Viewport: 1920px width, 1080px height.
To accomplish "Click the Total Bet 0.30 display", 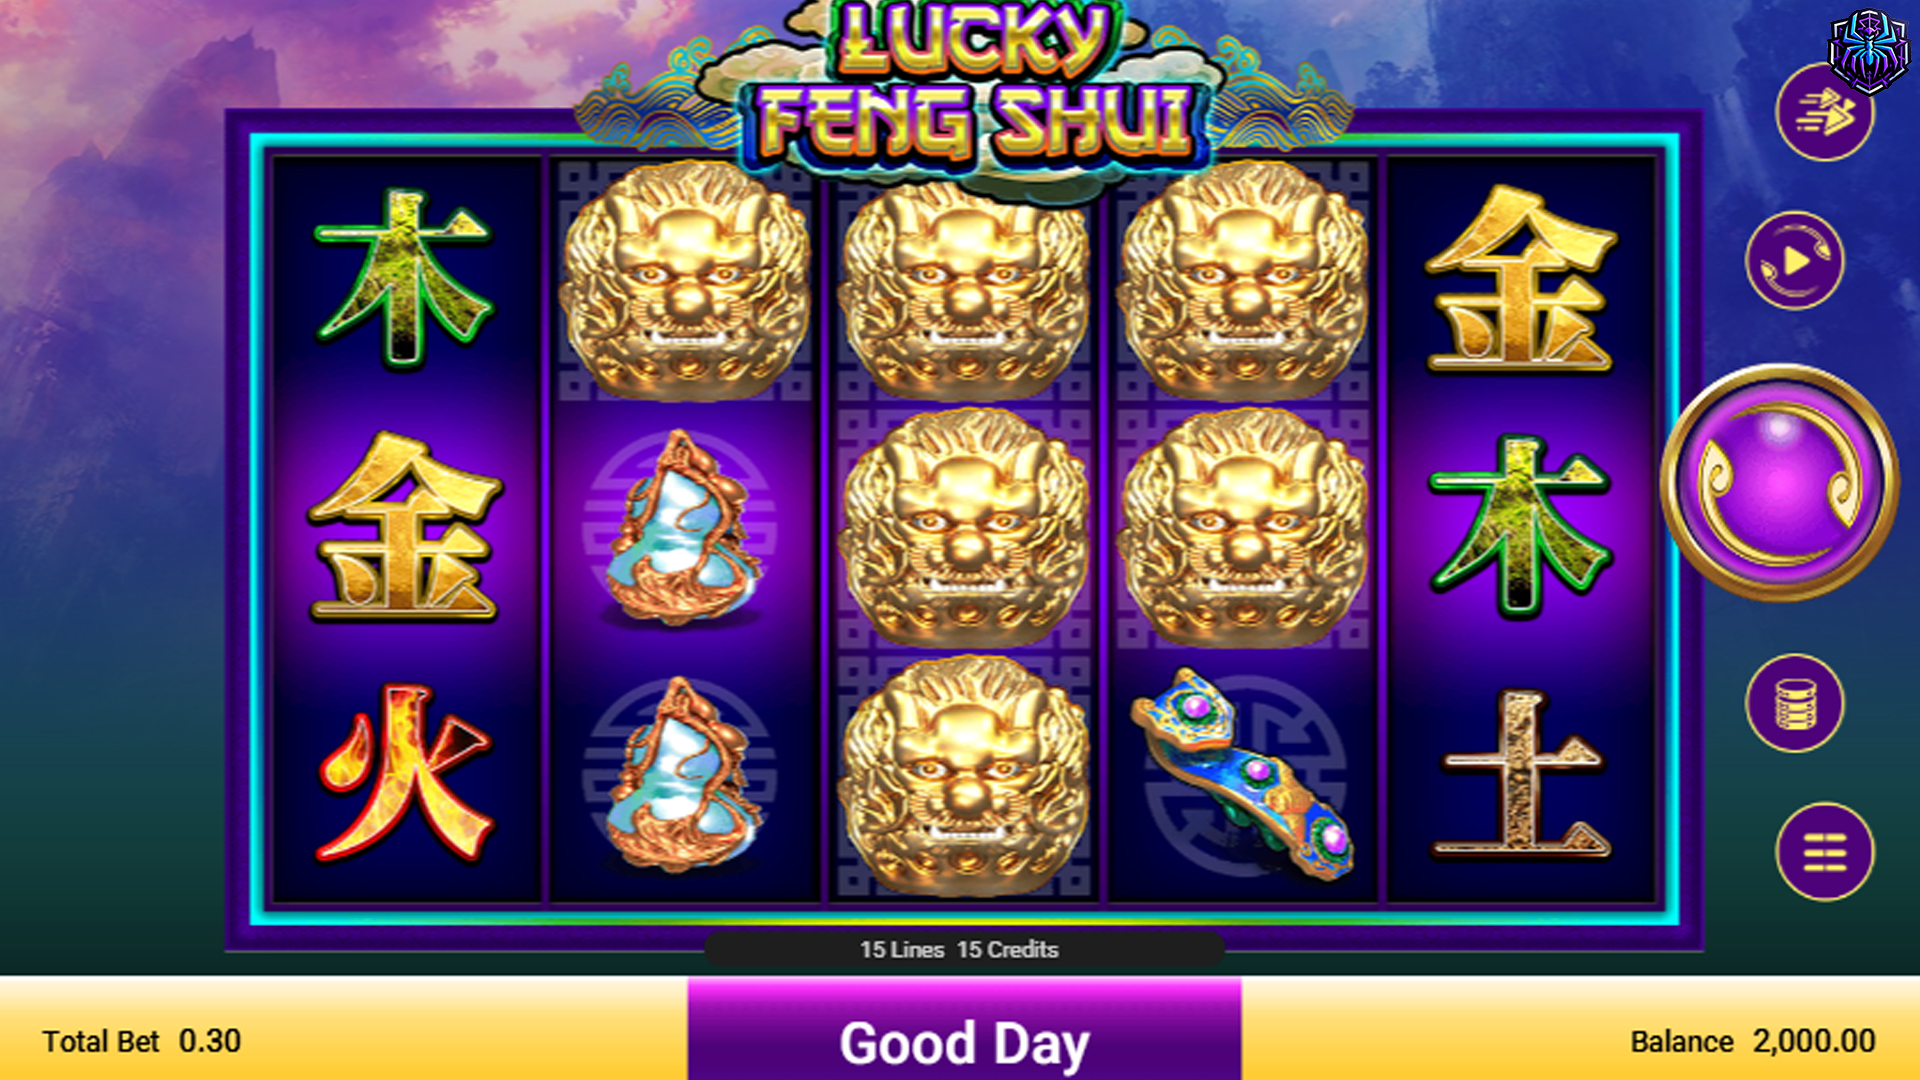I will point(141,1041).
